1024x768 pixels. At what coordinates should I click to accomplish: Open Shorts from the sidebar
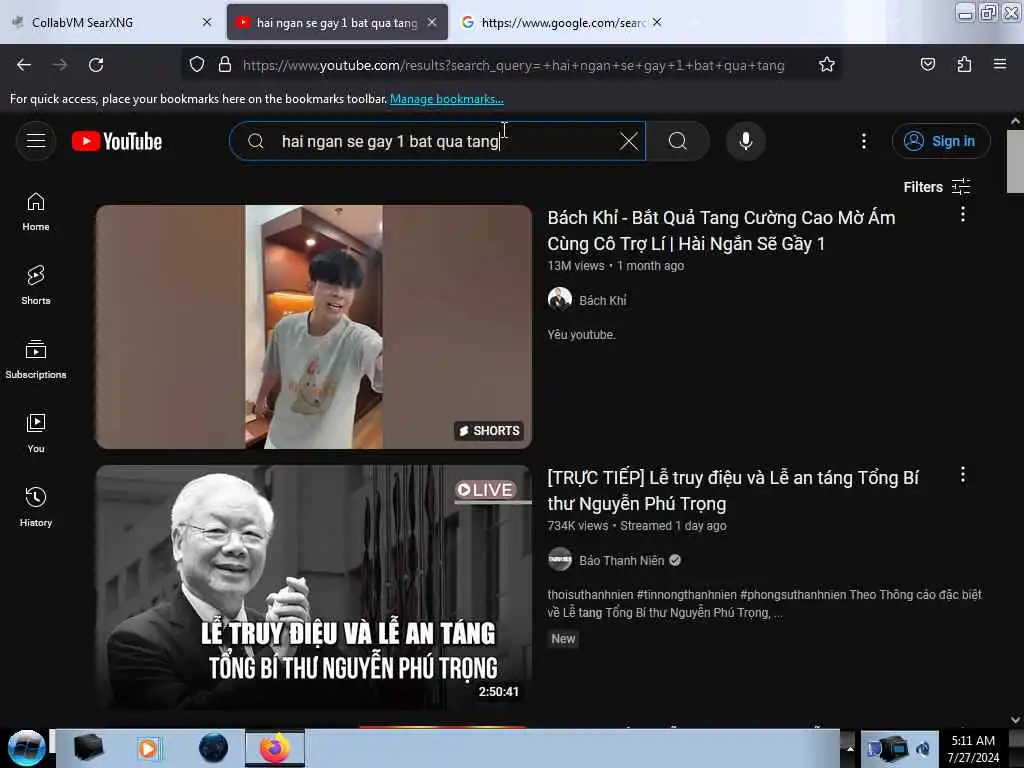(x=36, y=285)
